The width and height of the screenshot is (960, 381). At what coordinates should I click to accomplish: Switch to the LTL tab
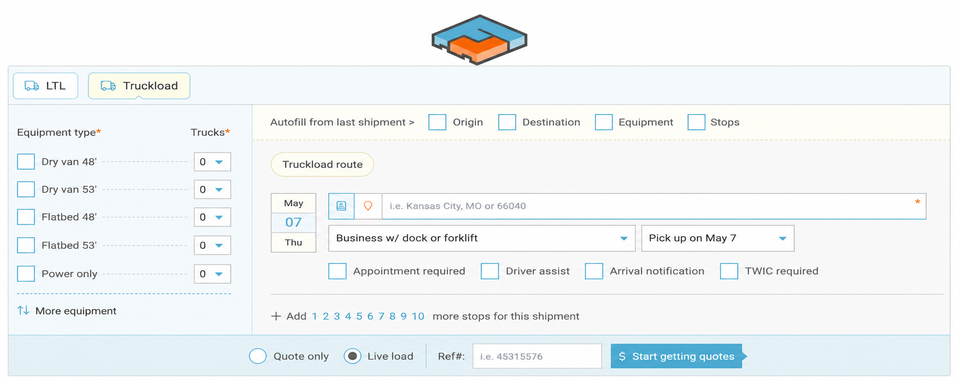coord(45,86)
